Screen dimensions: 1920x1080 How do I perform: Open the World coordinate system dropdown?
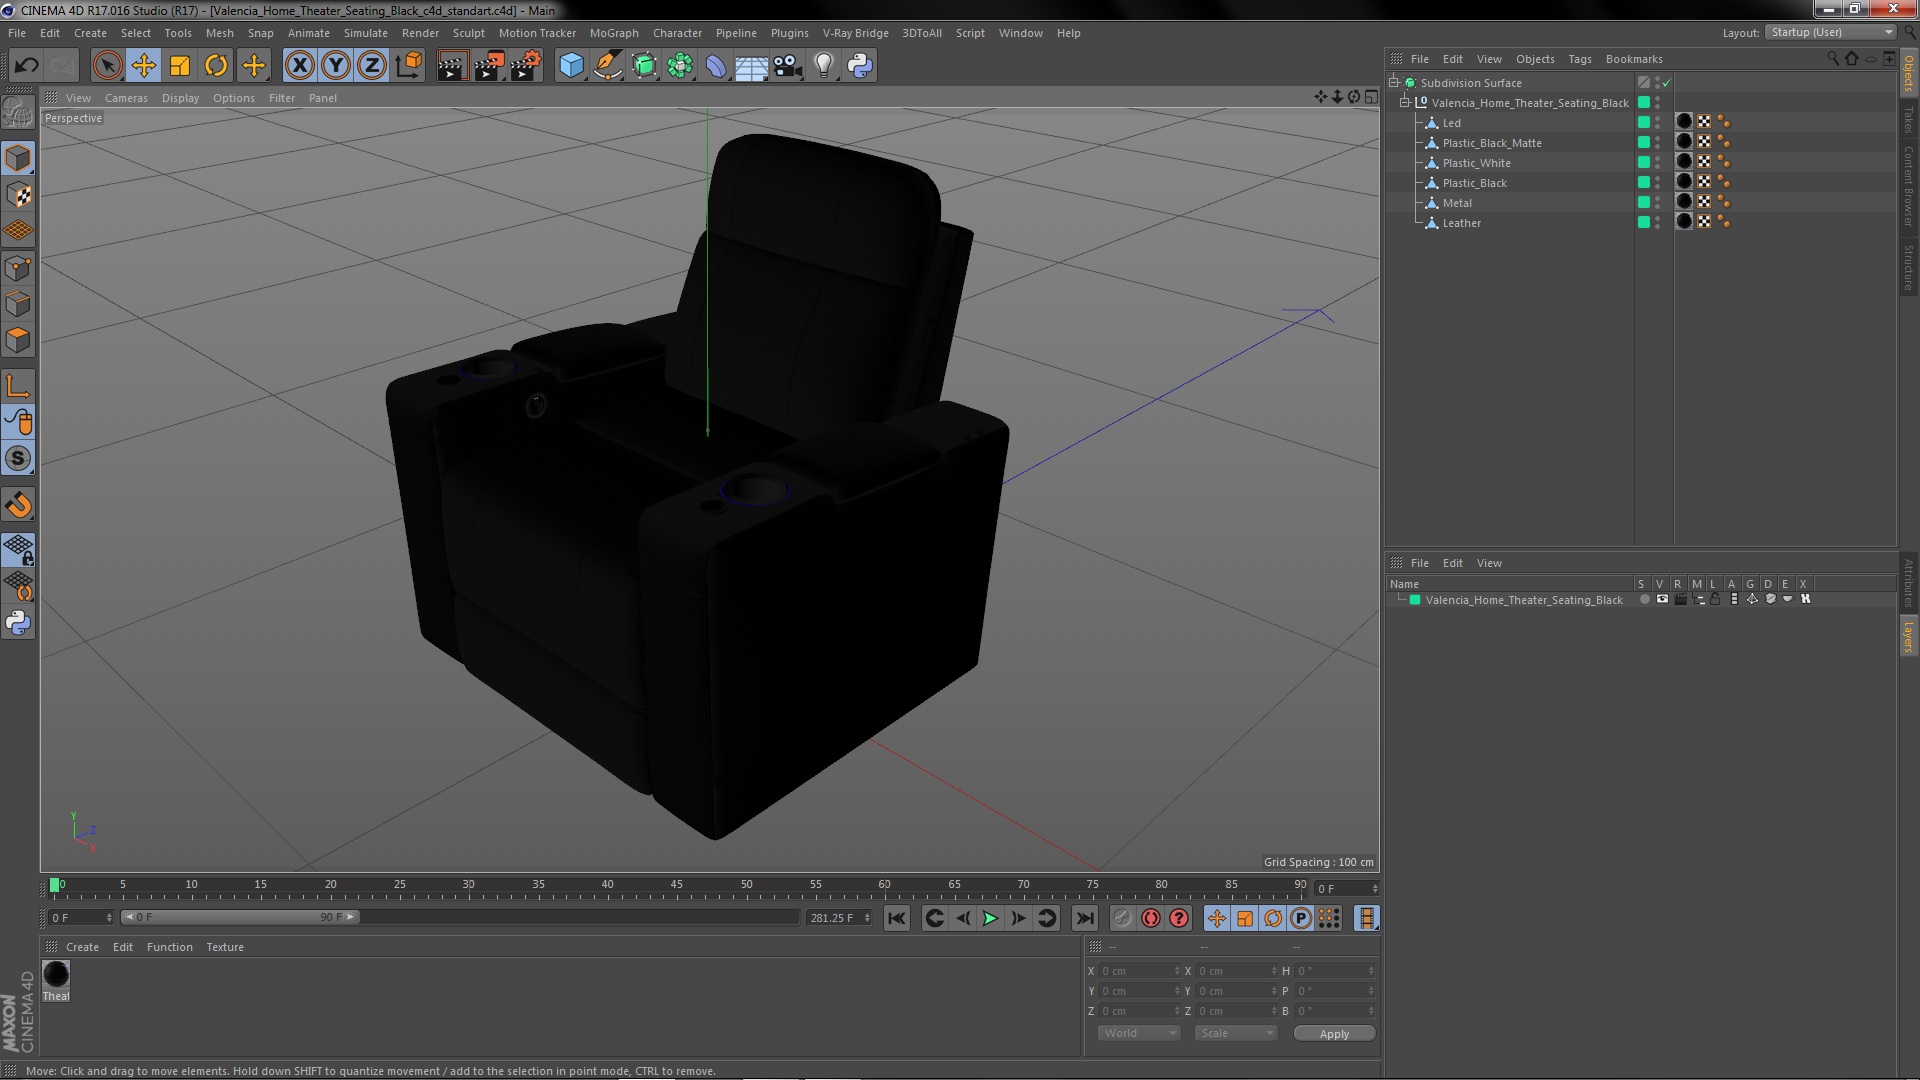point(1139,1033)
